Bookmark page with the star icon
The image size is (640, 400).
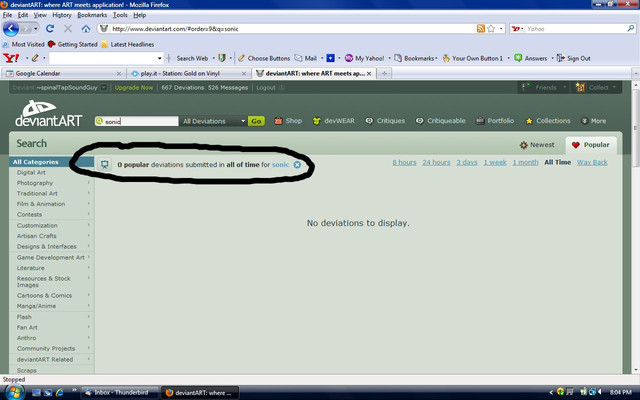[491, 29]
